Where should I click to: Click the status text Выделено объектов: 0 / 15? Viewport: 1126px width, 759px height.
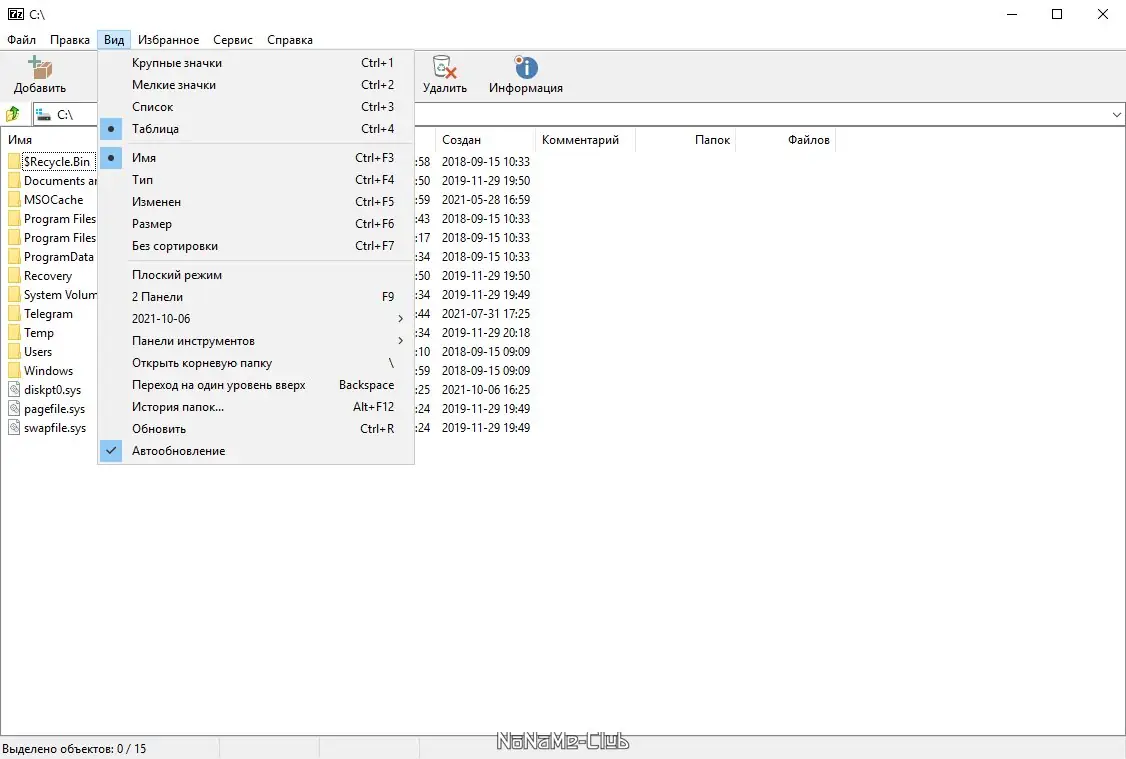click(x=74, y=749)
